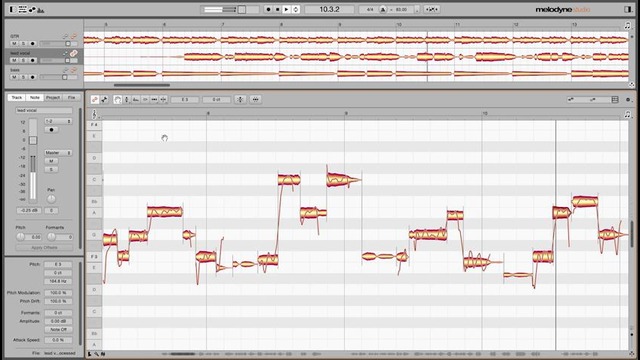Click the compare switch icon in editor toolbar
The image size is (640, 360).
click(104, 100)
